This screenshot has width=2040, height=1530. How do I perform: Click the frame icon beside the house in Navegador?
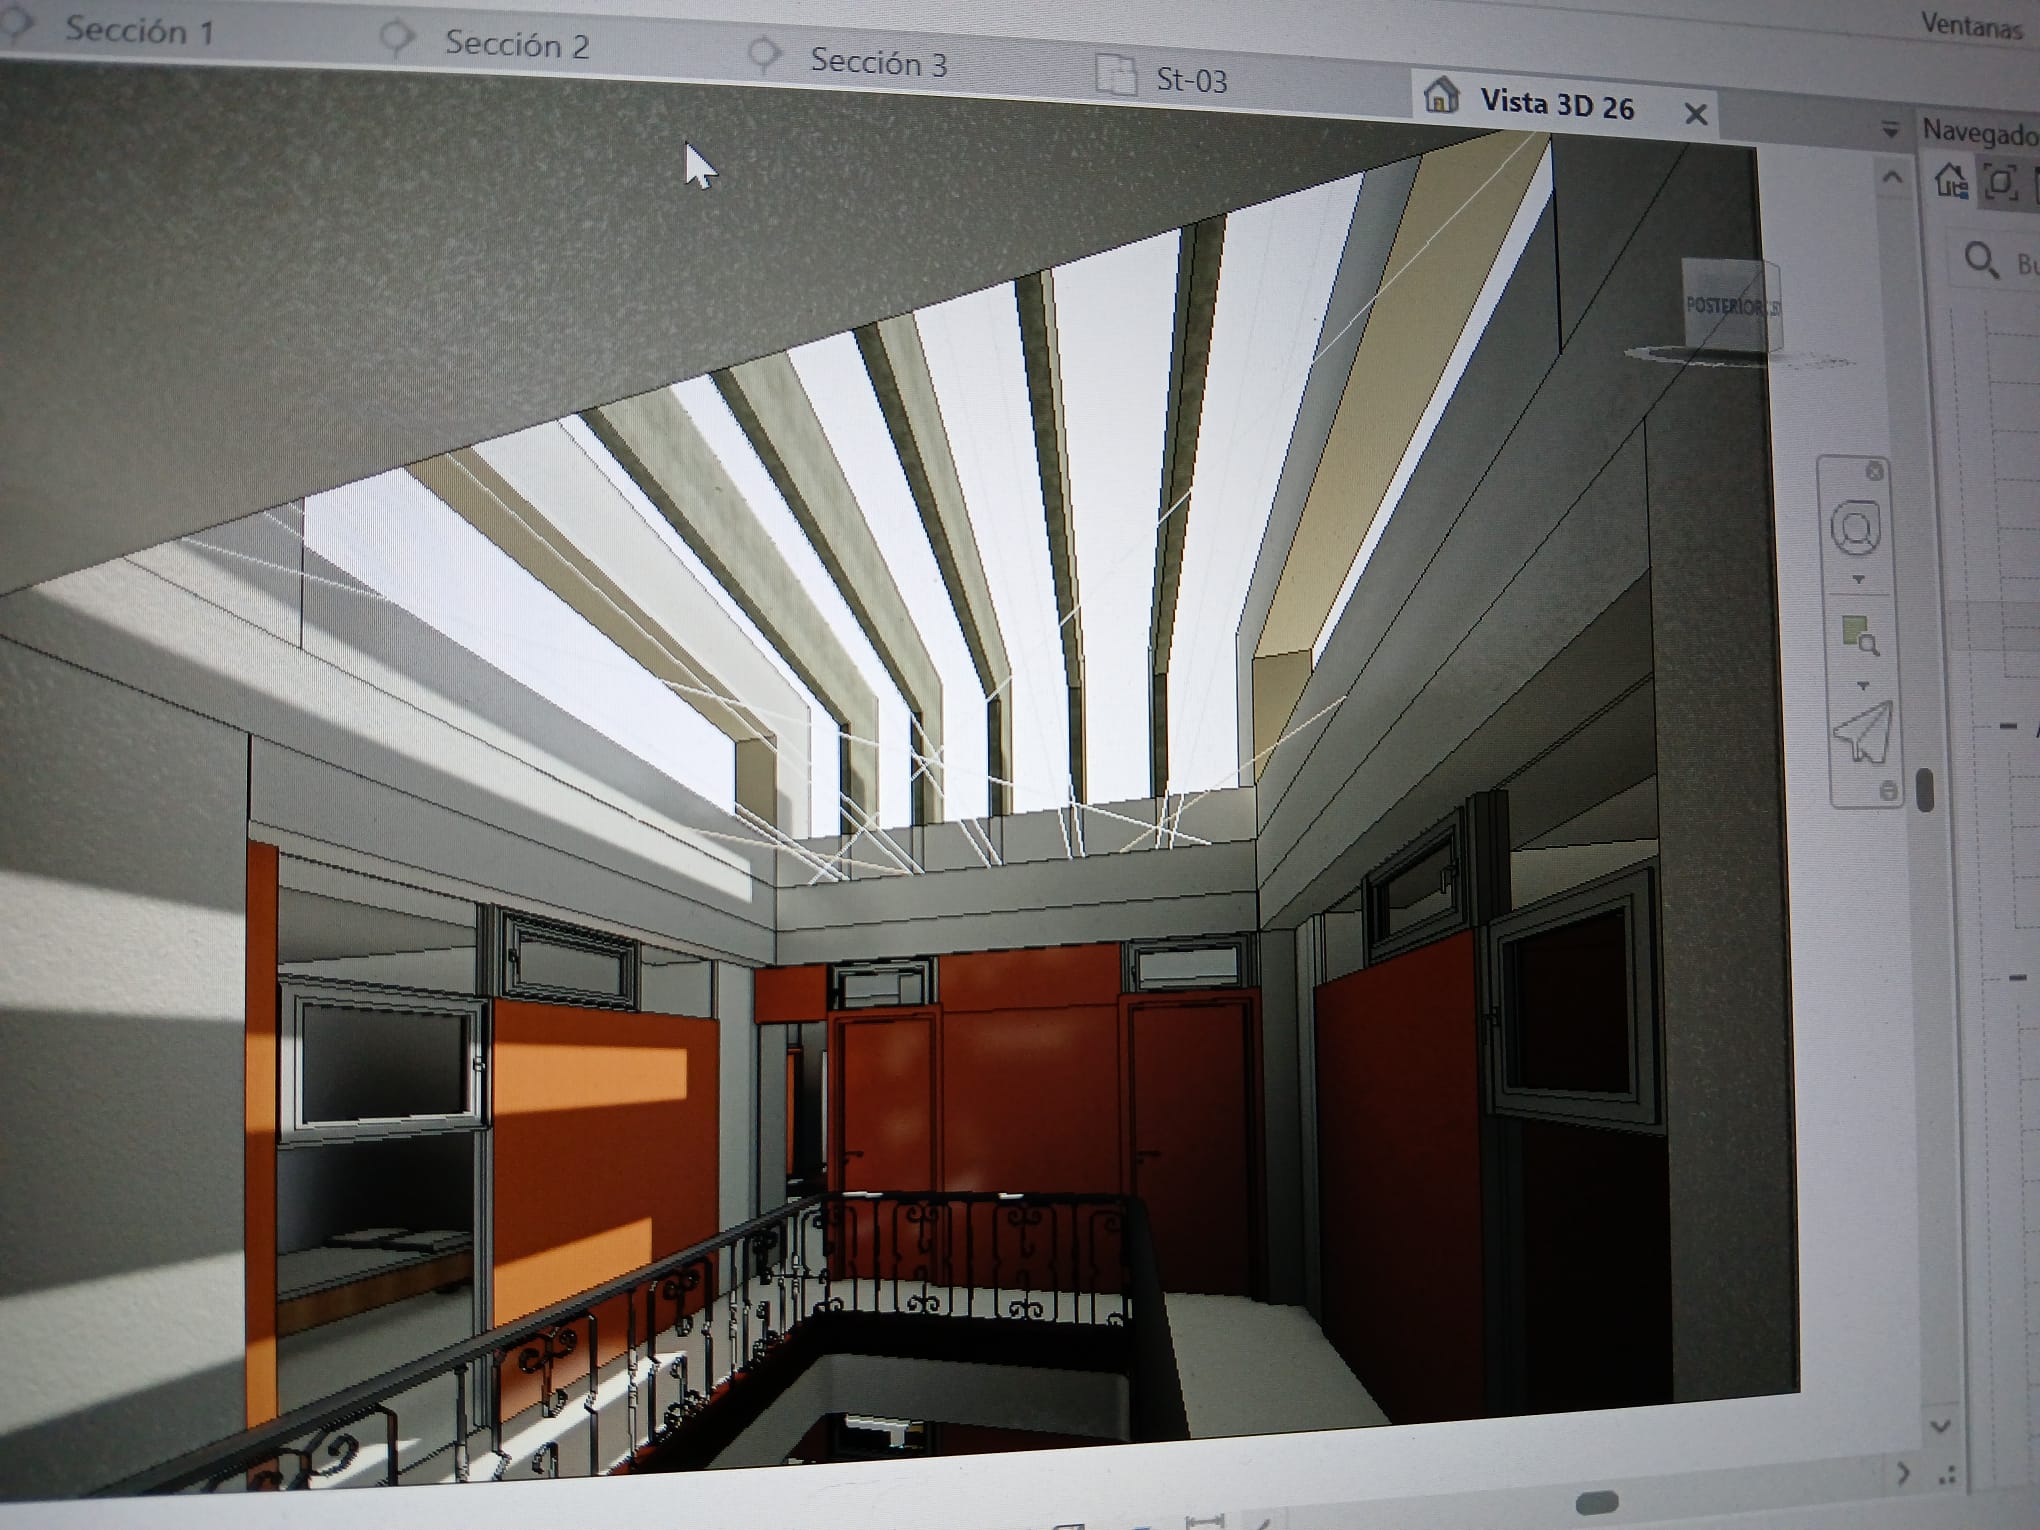click(2001, 182)
